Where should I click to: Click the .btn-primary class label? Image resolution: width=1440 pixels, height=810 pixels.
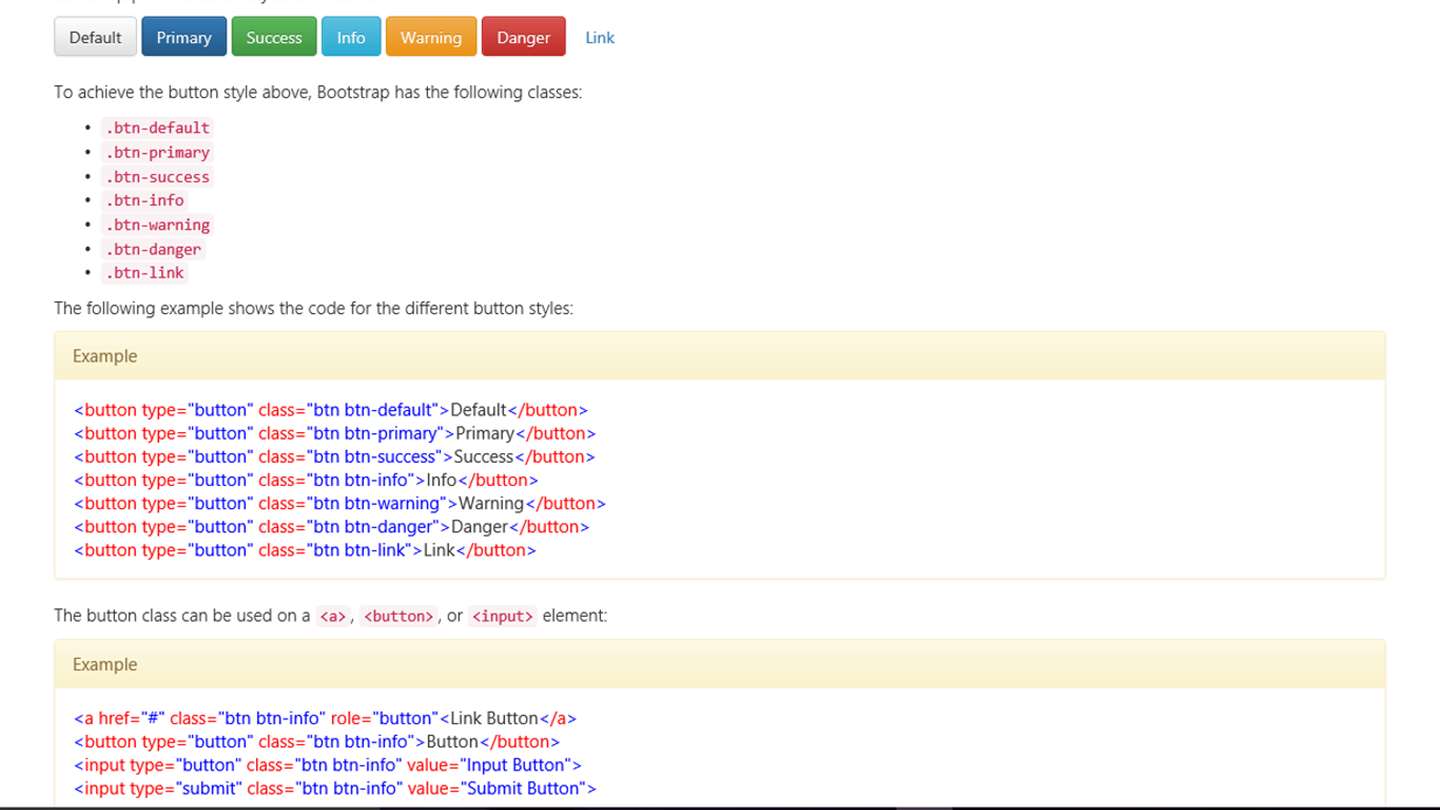[158, 152]
